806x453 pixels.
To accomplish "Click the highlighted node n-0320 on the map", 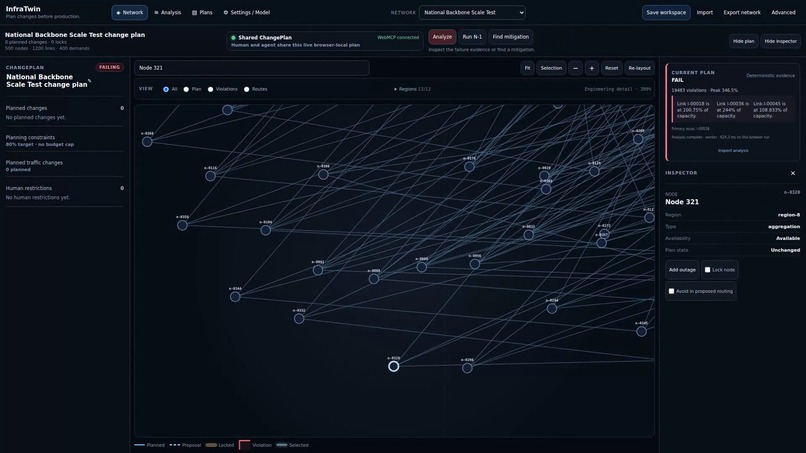I will [x=393, y=366].
